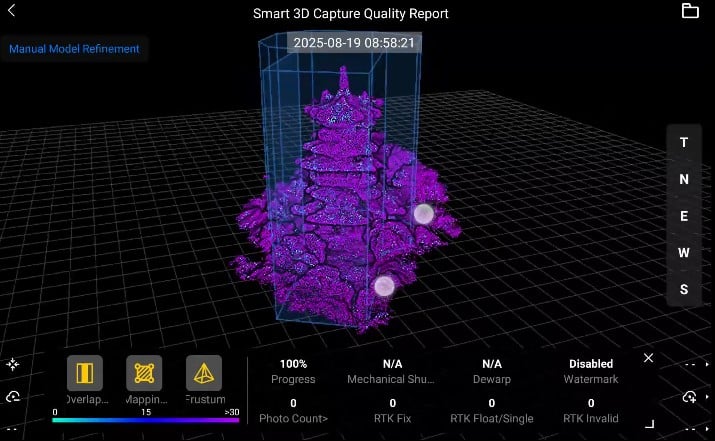Close the quality report stats panel
Screen dimensions: 715x441
click(x=648, y=358)
